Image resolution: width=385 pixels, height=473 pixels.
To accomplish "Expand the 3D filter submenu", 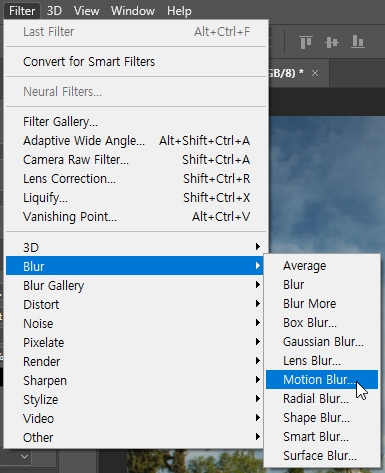I will (136, 247).
